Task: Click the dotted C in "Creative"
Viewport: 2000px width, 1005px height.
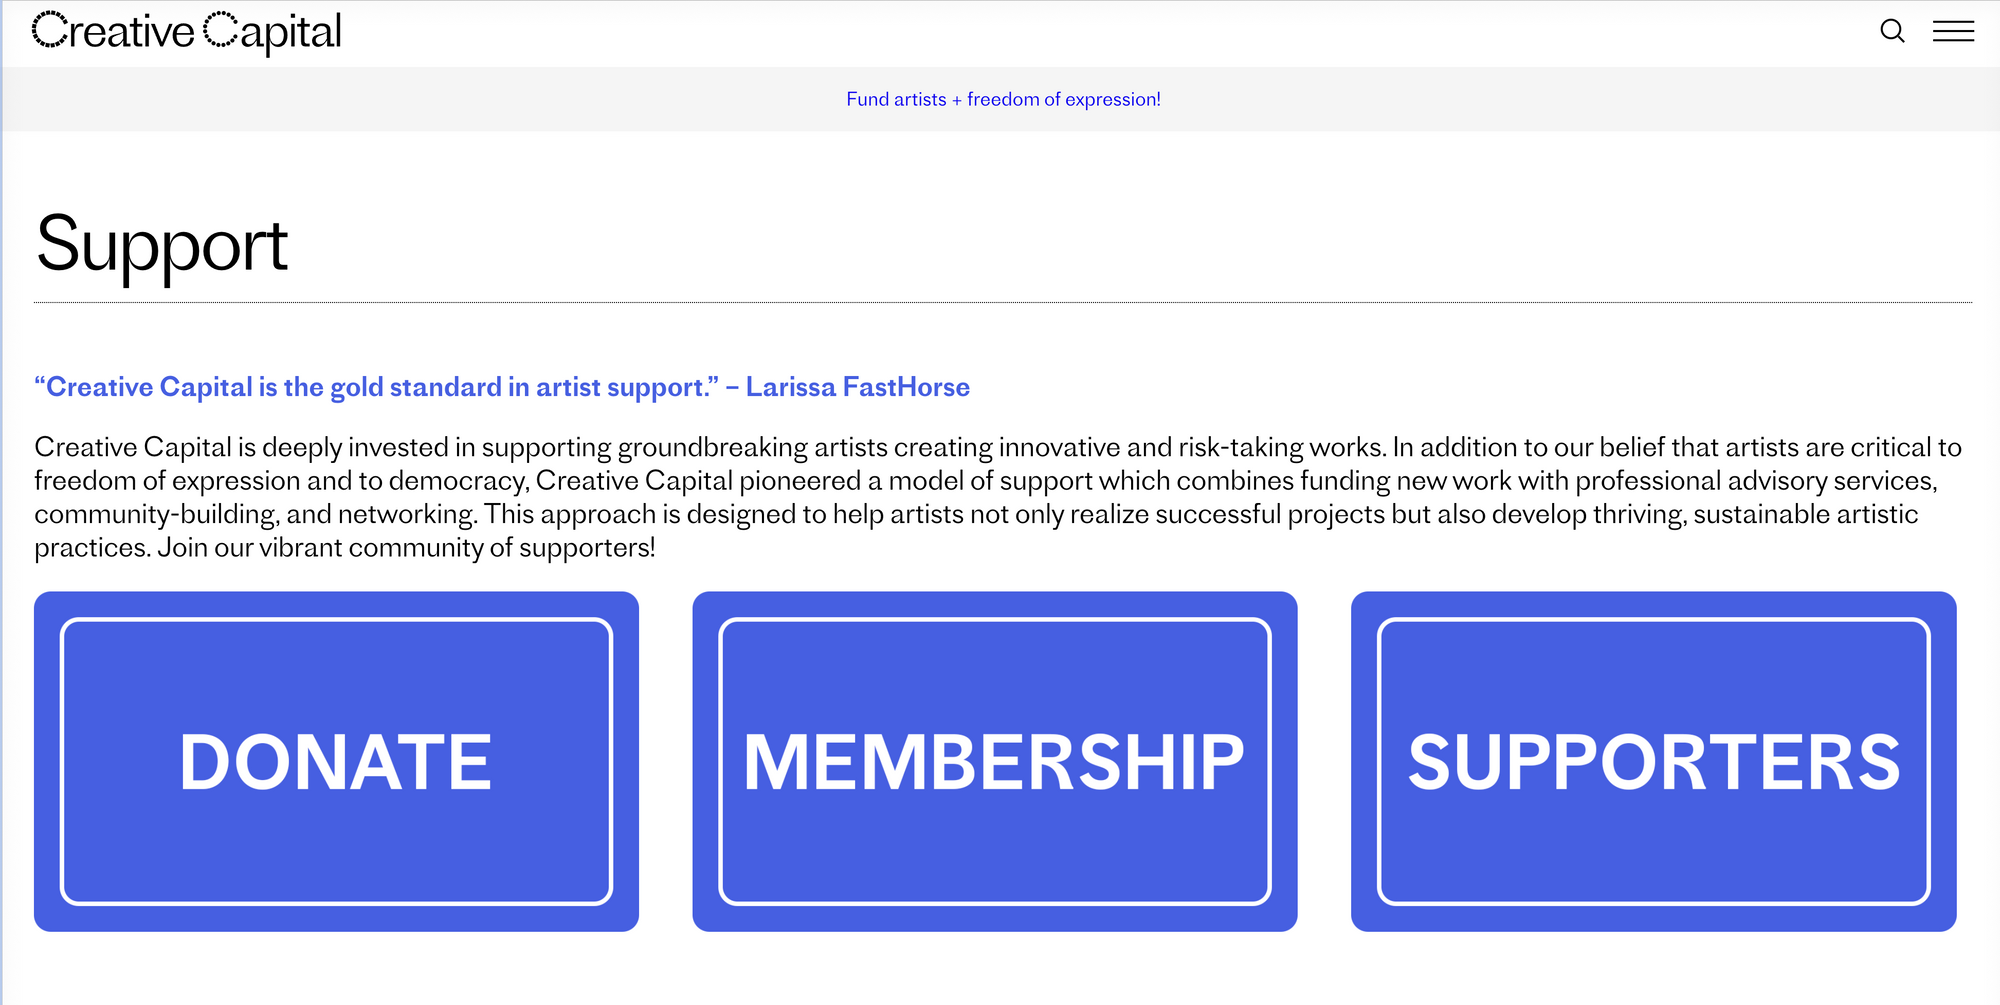Action: click(x=49, y=30)
